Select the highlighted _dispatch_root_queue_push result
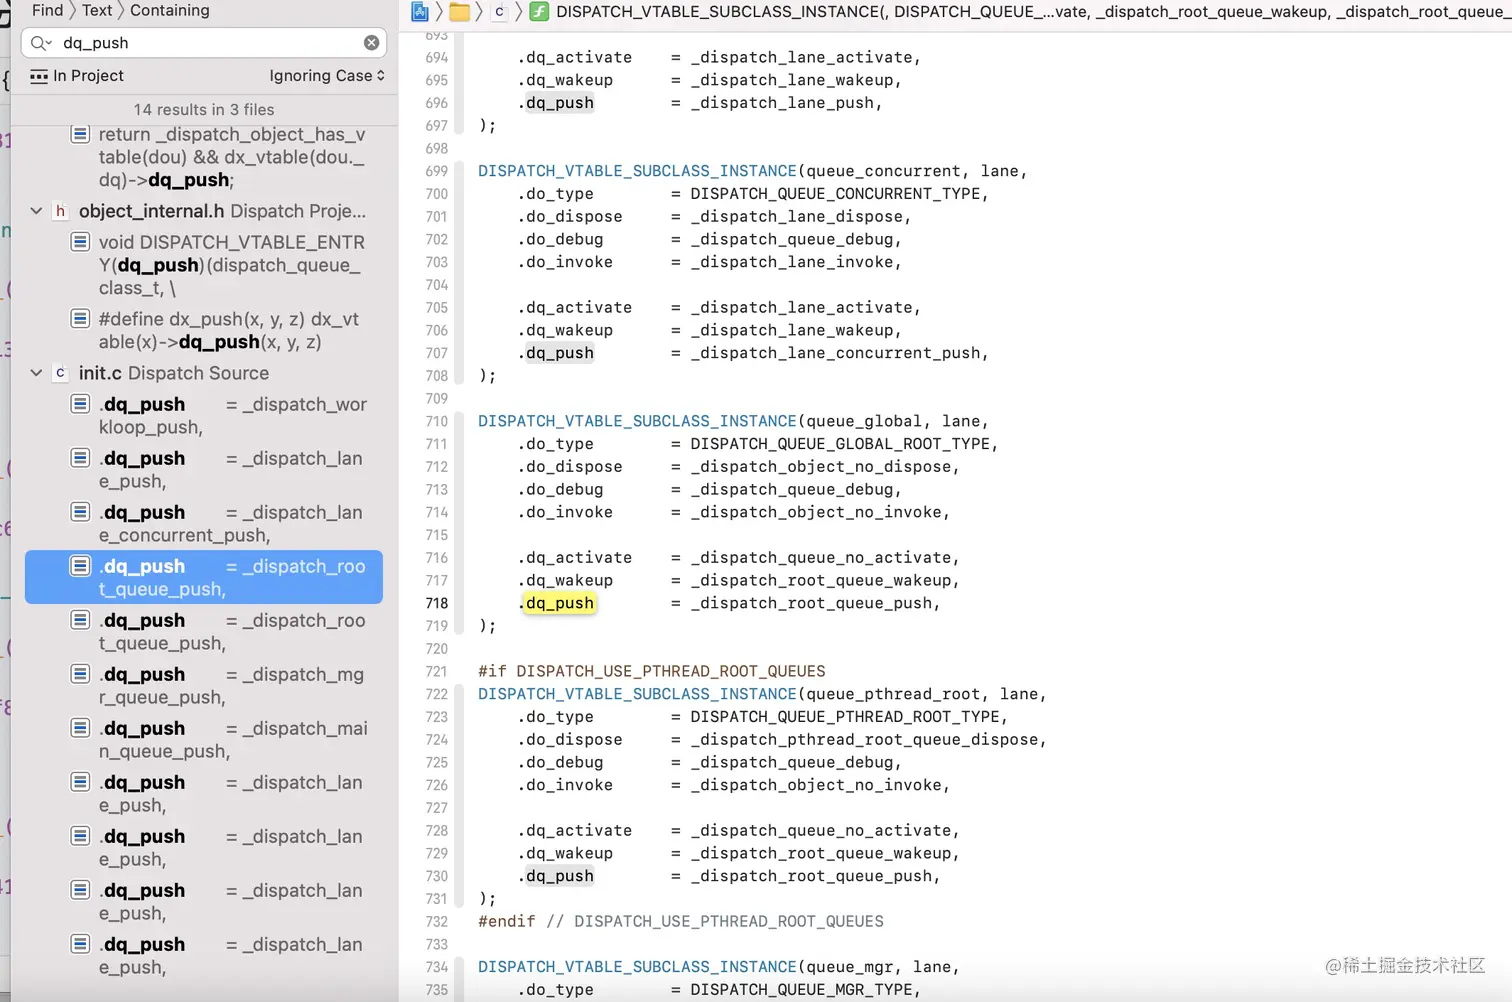 tap(204, 577)
